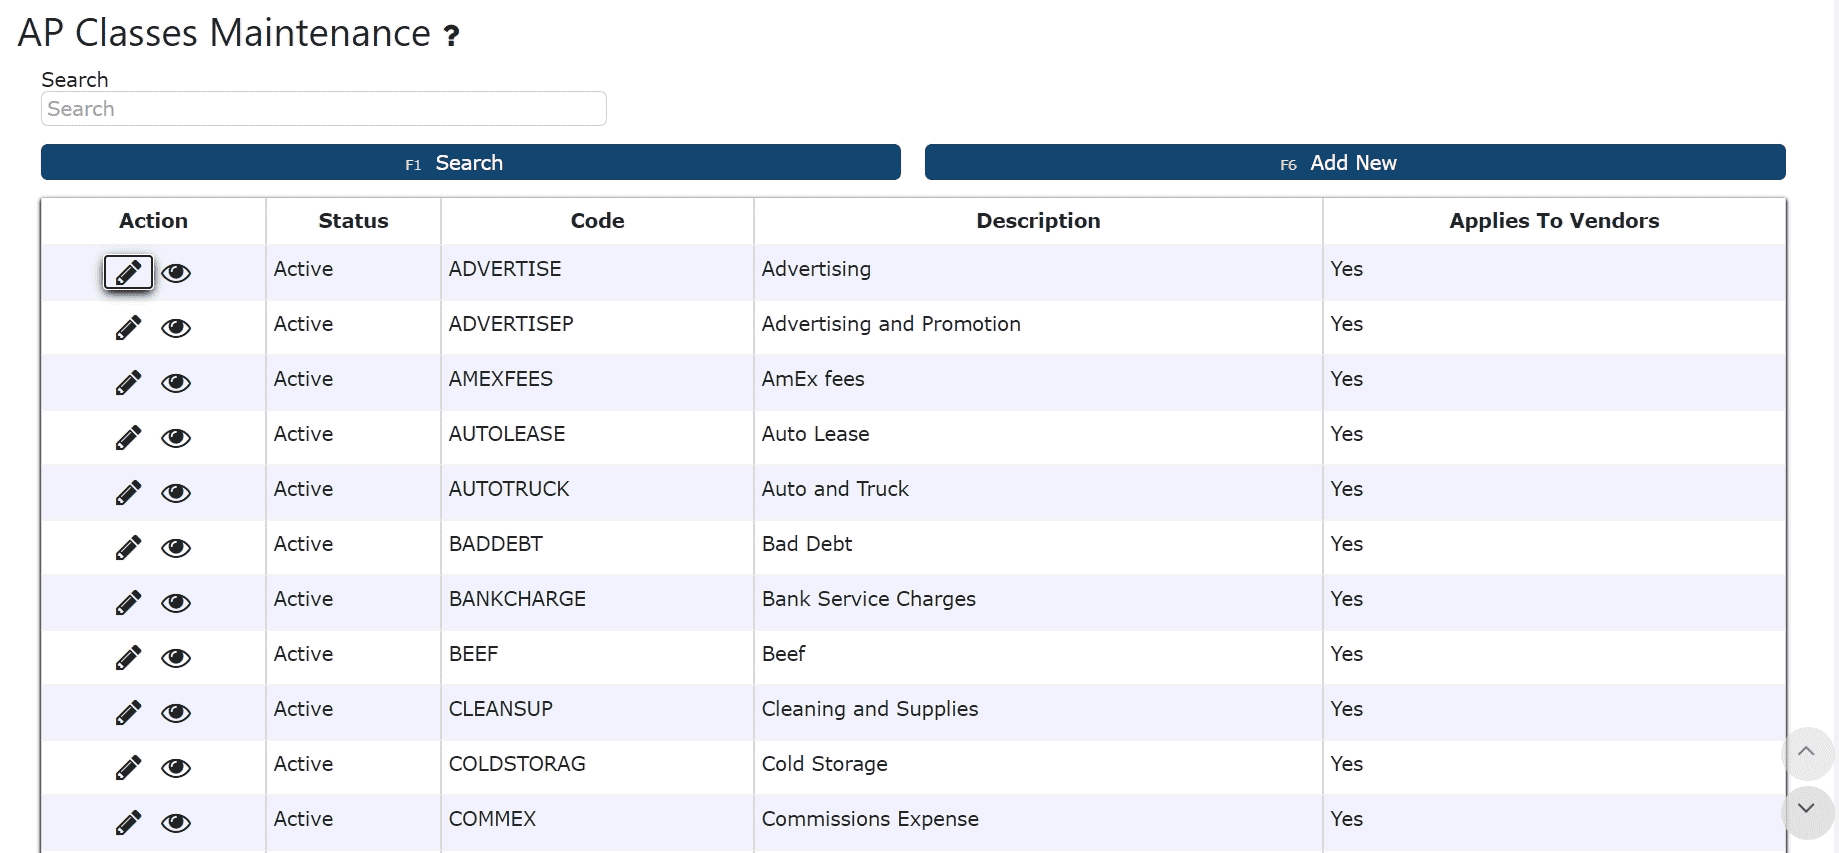Click the Action column header

pos(153,221)
